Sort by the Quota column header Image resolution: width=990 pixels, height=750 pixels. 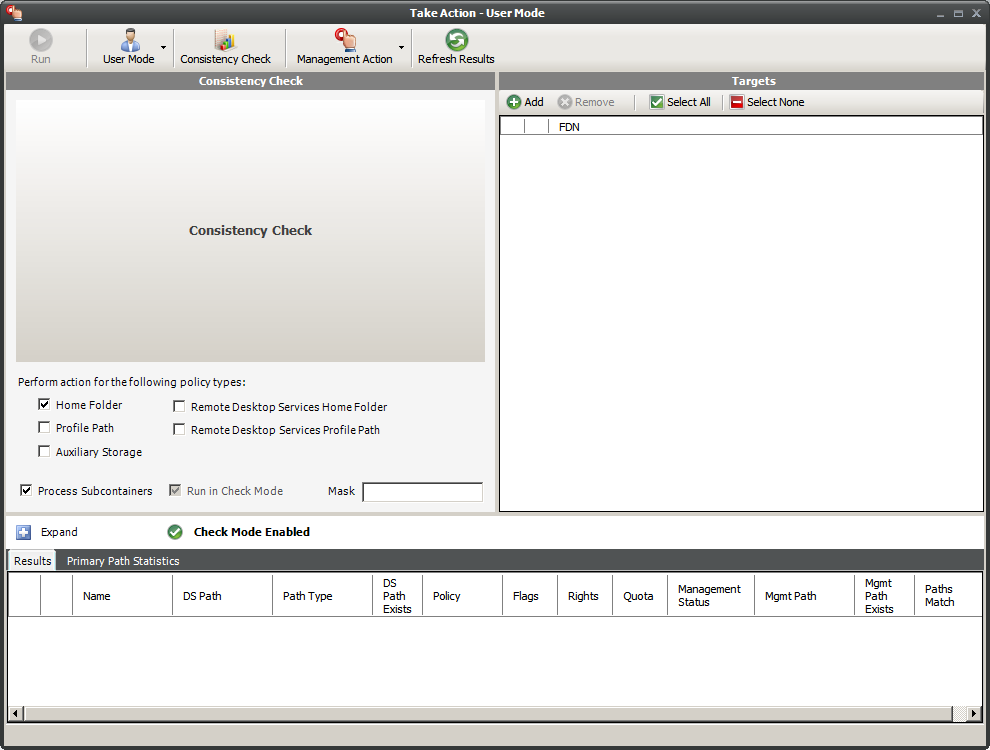pyautogui.click(x=640, y=596)
